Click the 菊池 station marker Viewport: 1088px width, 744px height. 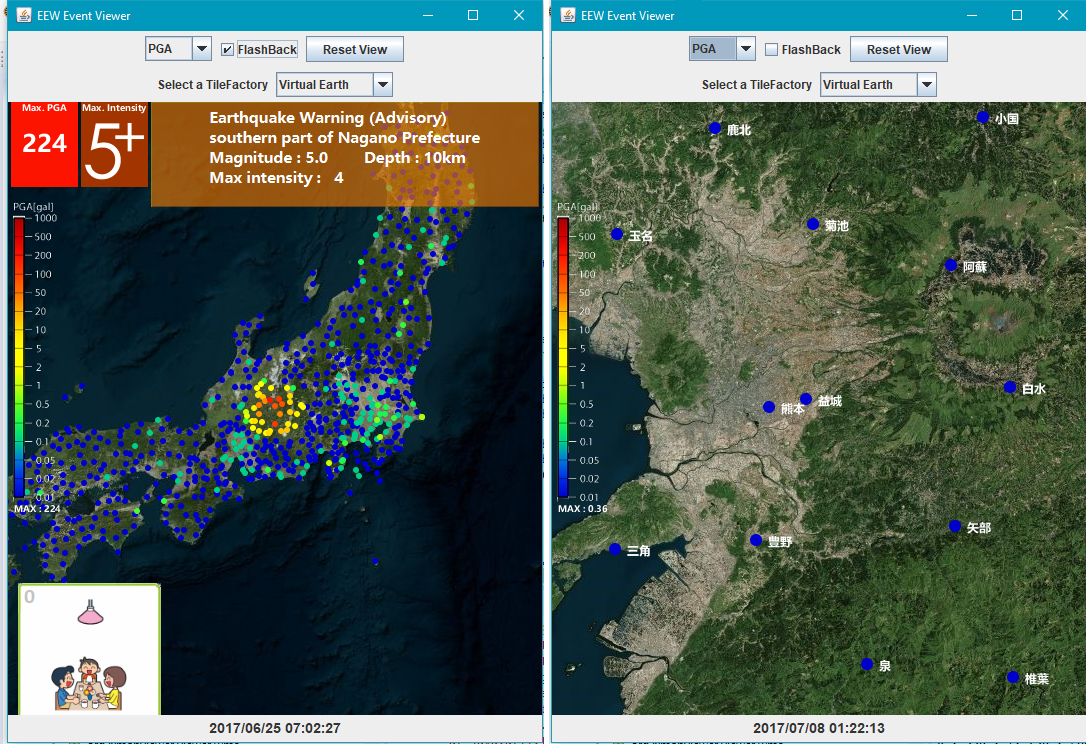813,224
